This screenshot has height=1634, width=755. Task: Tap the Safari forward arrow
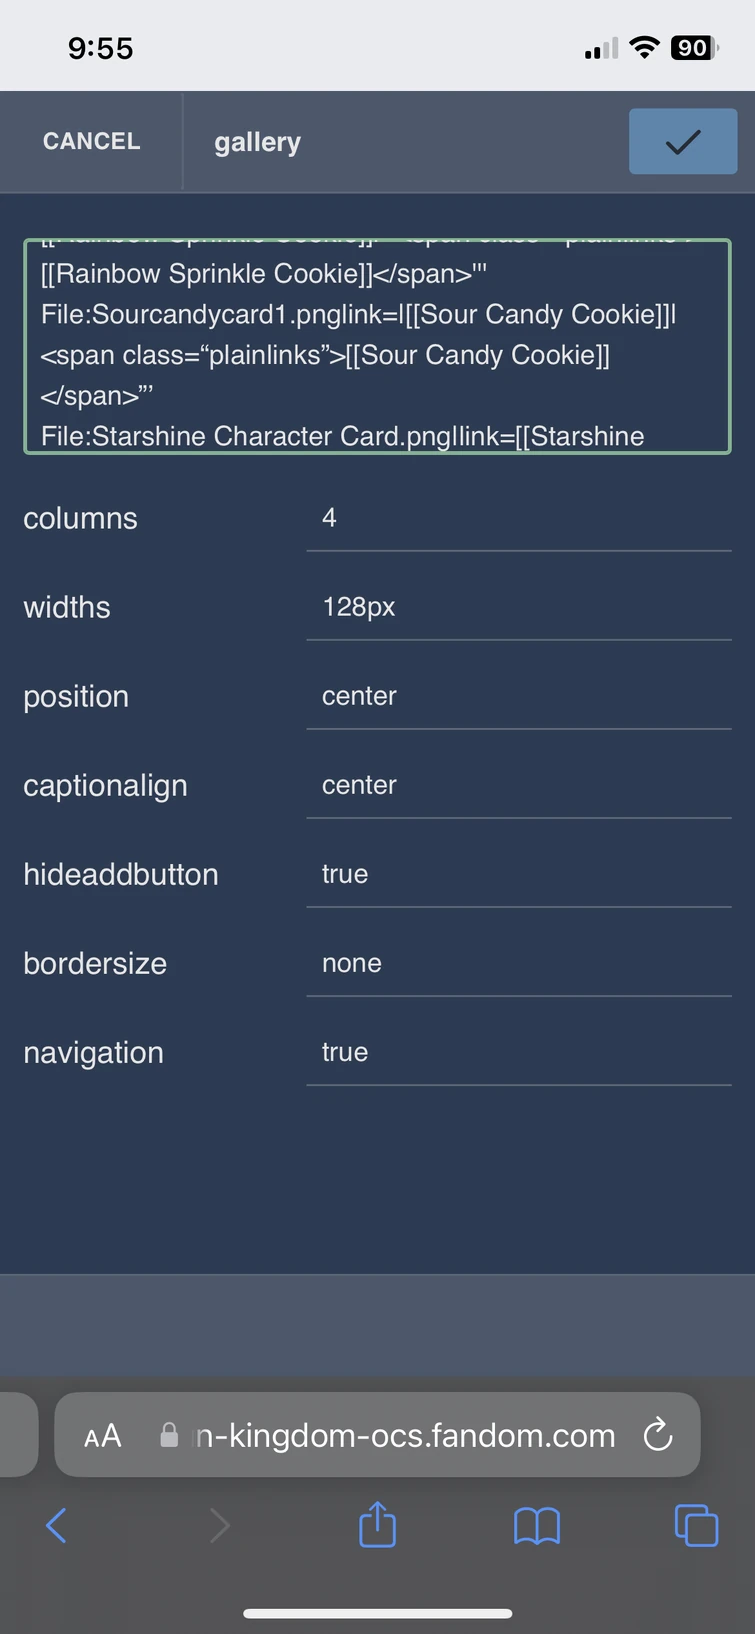coord(219,1525)
